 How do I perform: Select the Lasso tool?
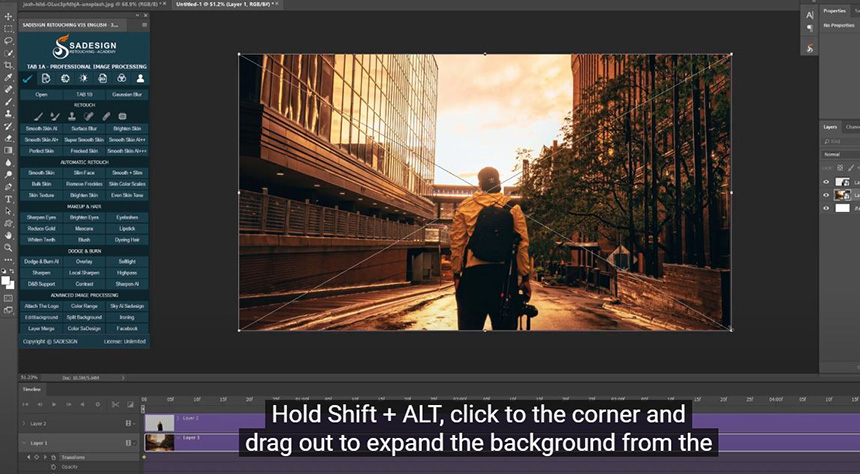8,41
